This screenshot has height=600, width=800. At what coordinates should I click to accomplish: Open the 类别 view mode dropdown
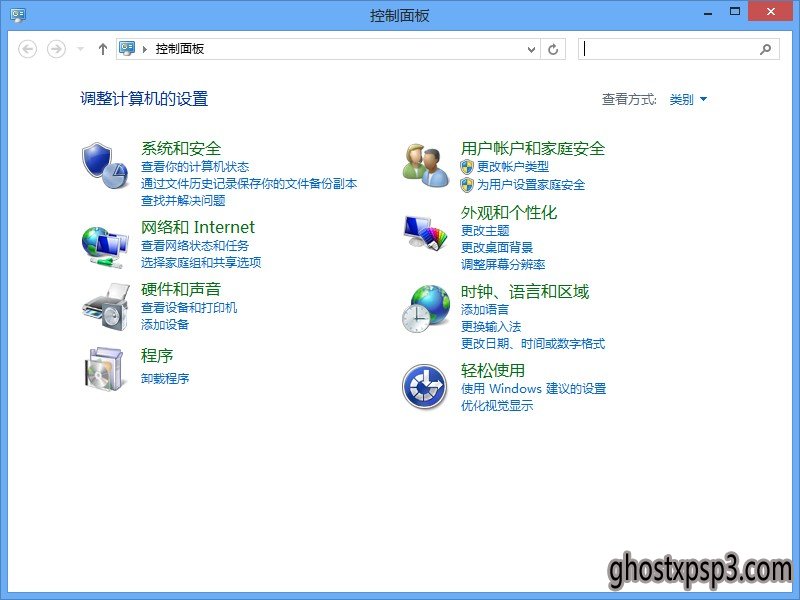coord(688,99)
